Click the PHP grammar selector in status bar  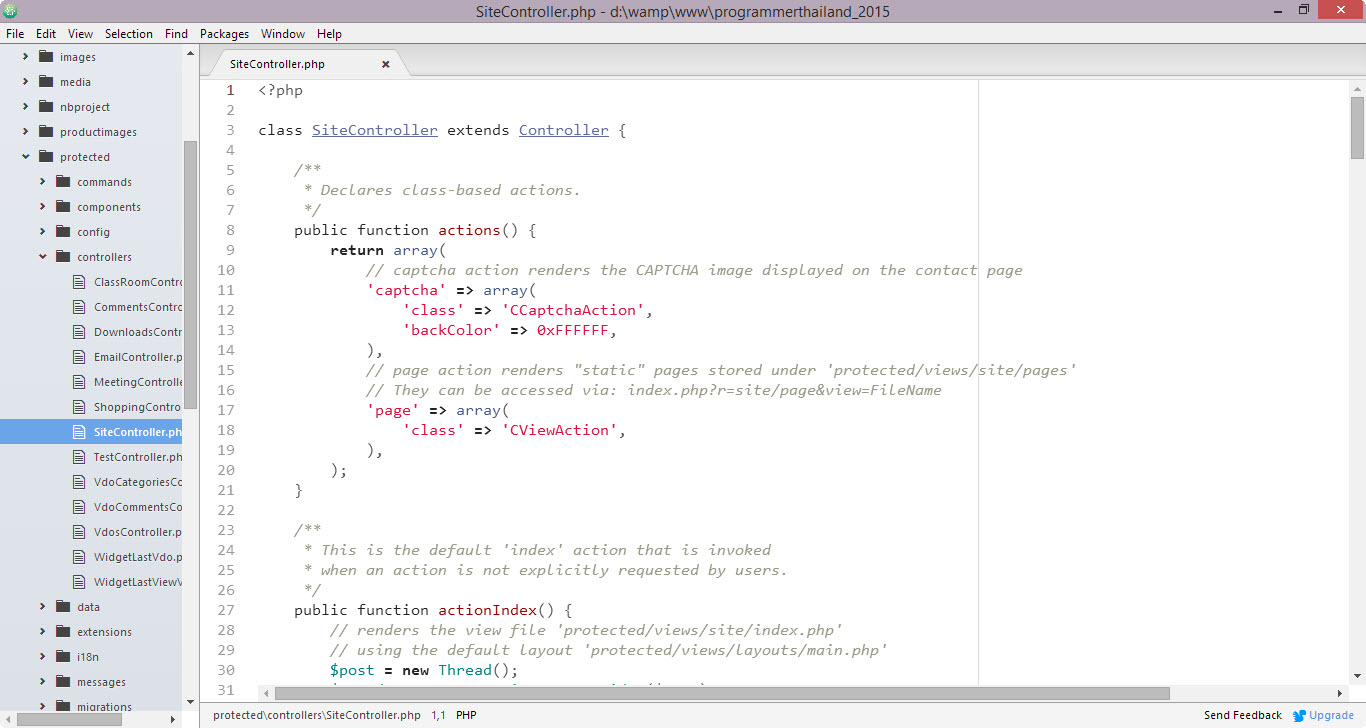(466, 715)
